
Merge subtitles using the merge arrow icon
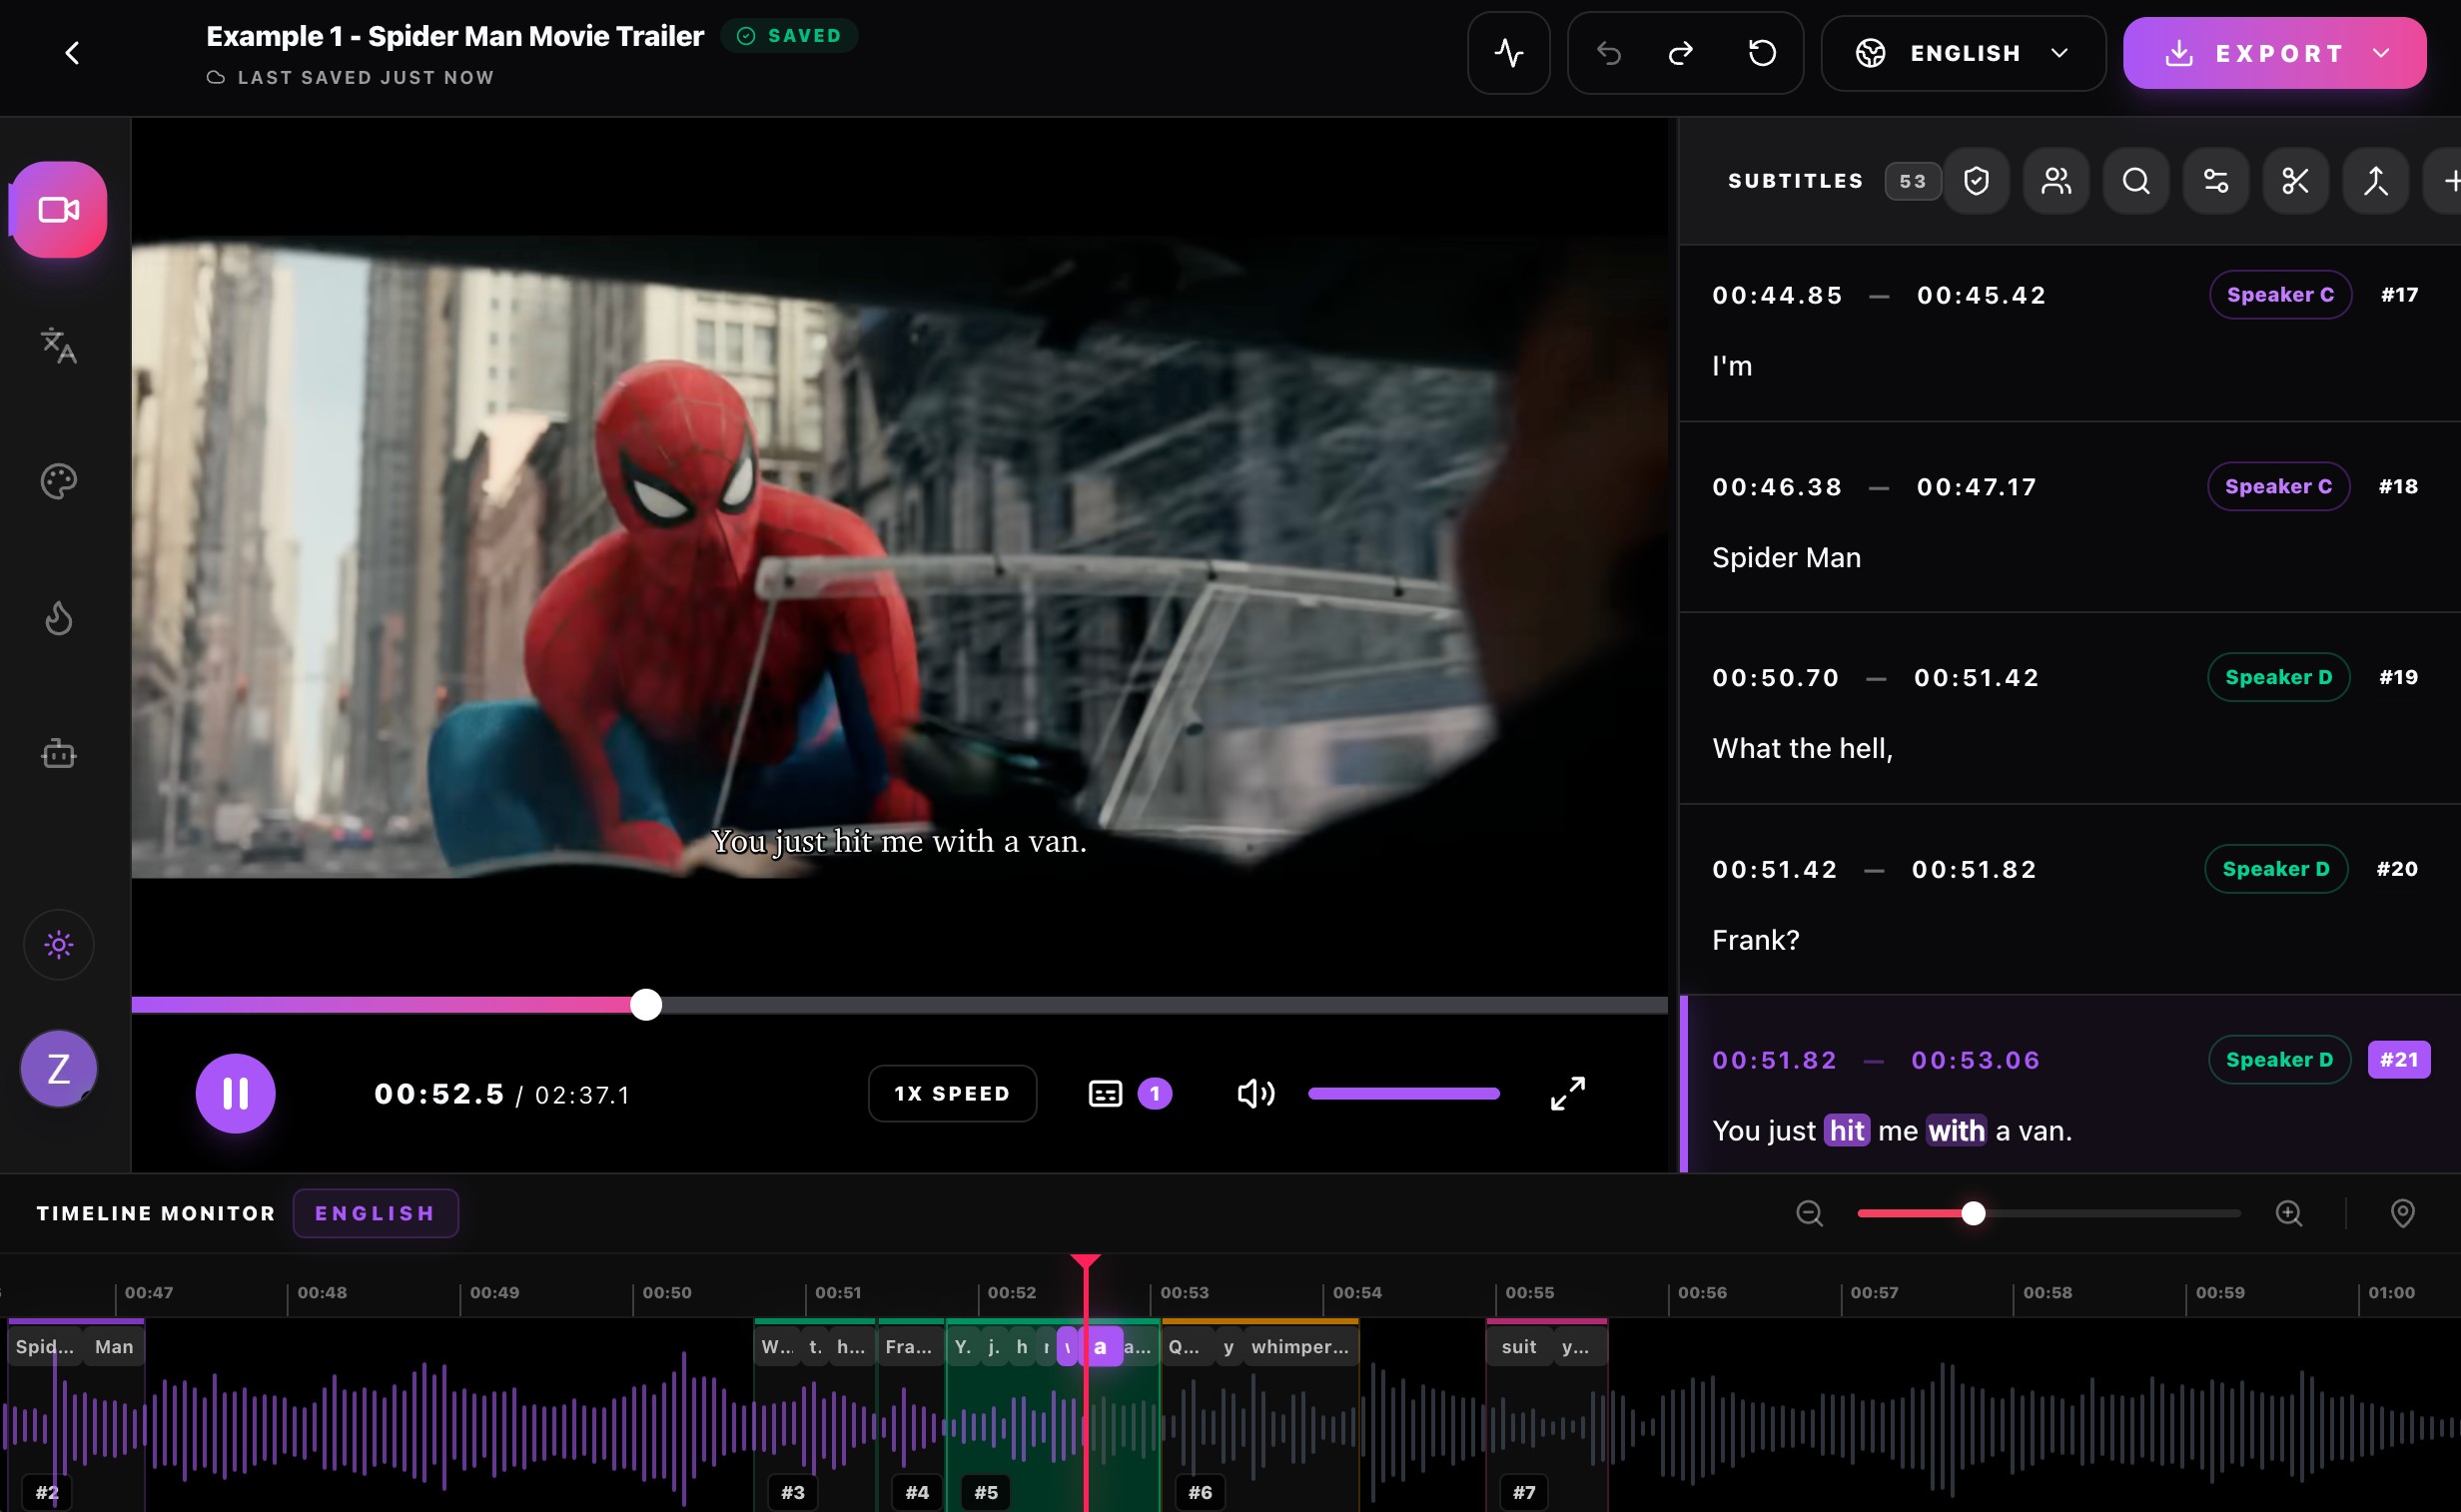click(x=2375, y=181)
